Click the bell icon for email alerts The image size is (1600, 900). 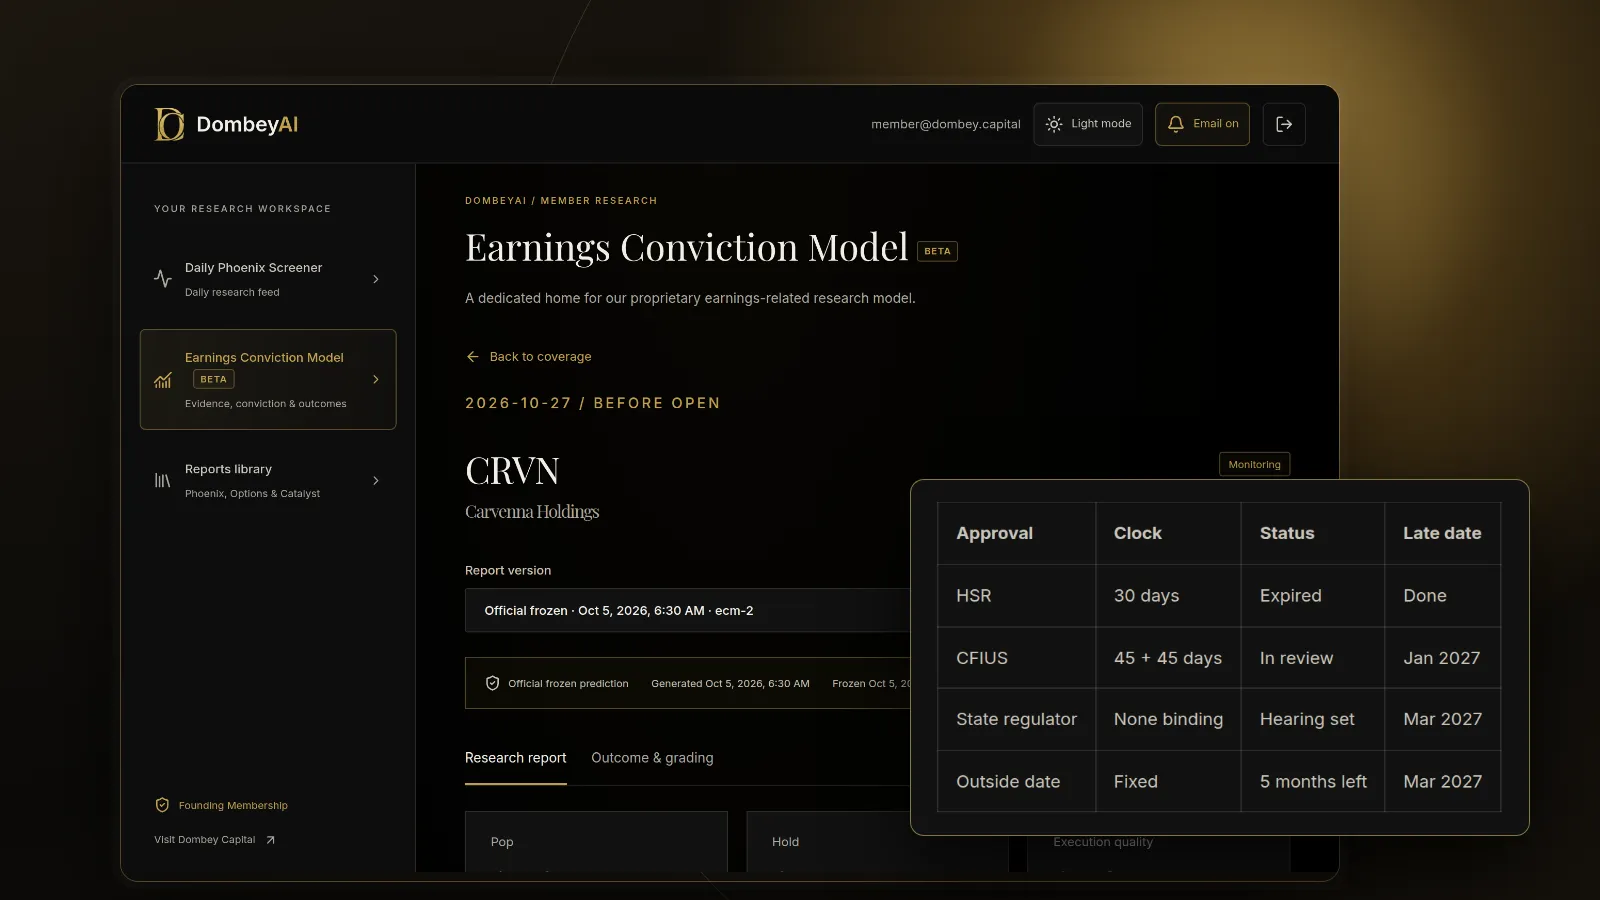pyautogui.click(x=1176, y=124)
